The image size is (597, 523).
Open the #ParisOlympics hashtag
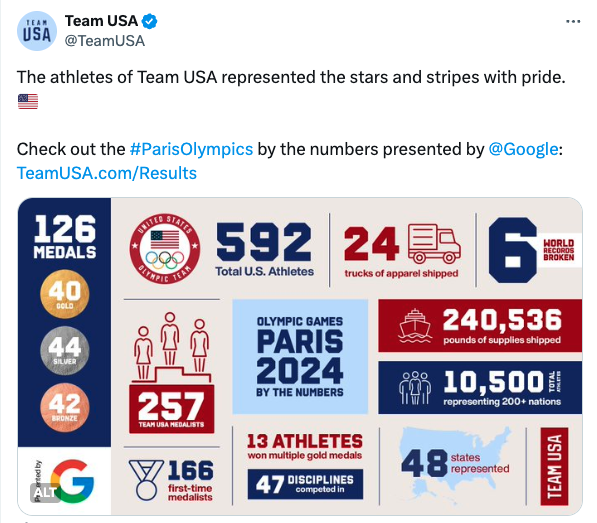(191, 149)
